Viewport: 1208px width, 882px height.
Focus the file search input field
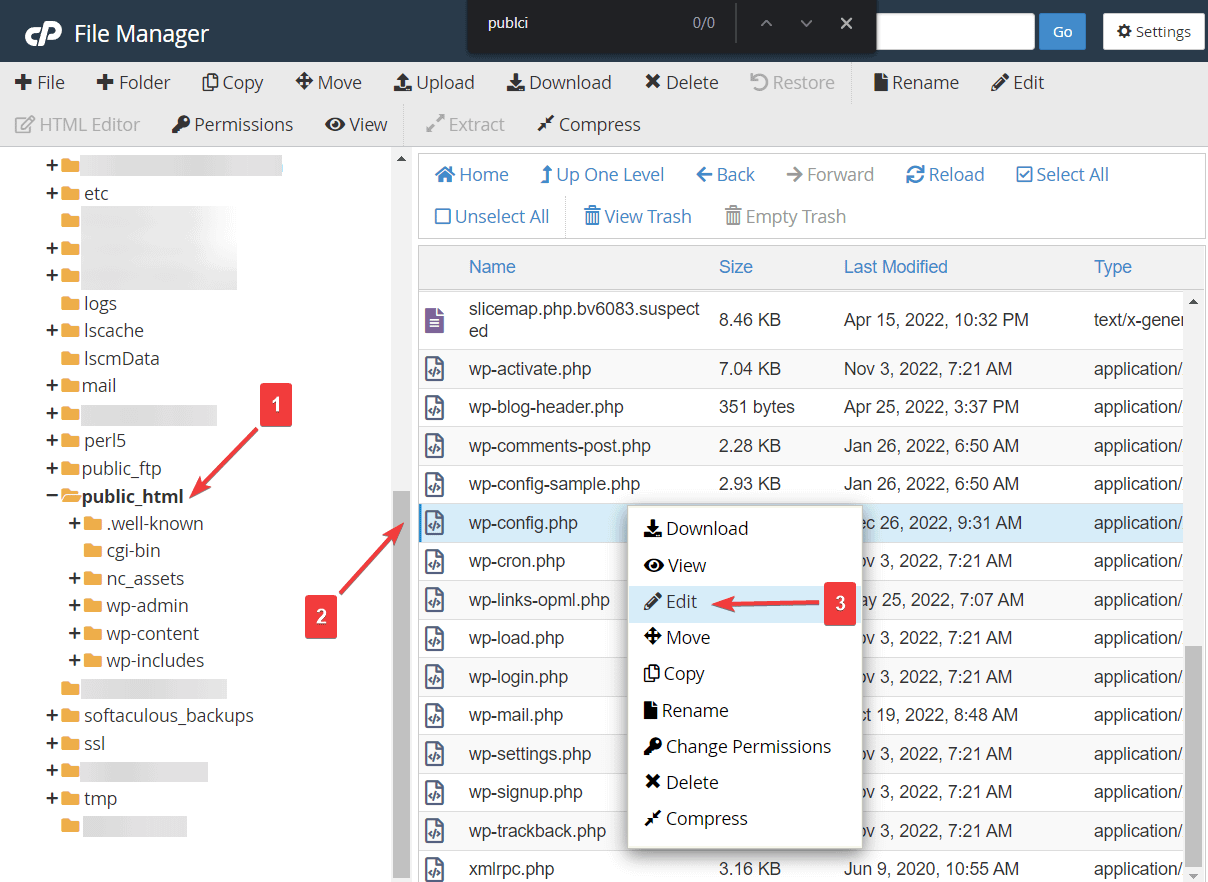(x=955, y=31)
